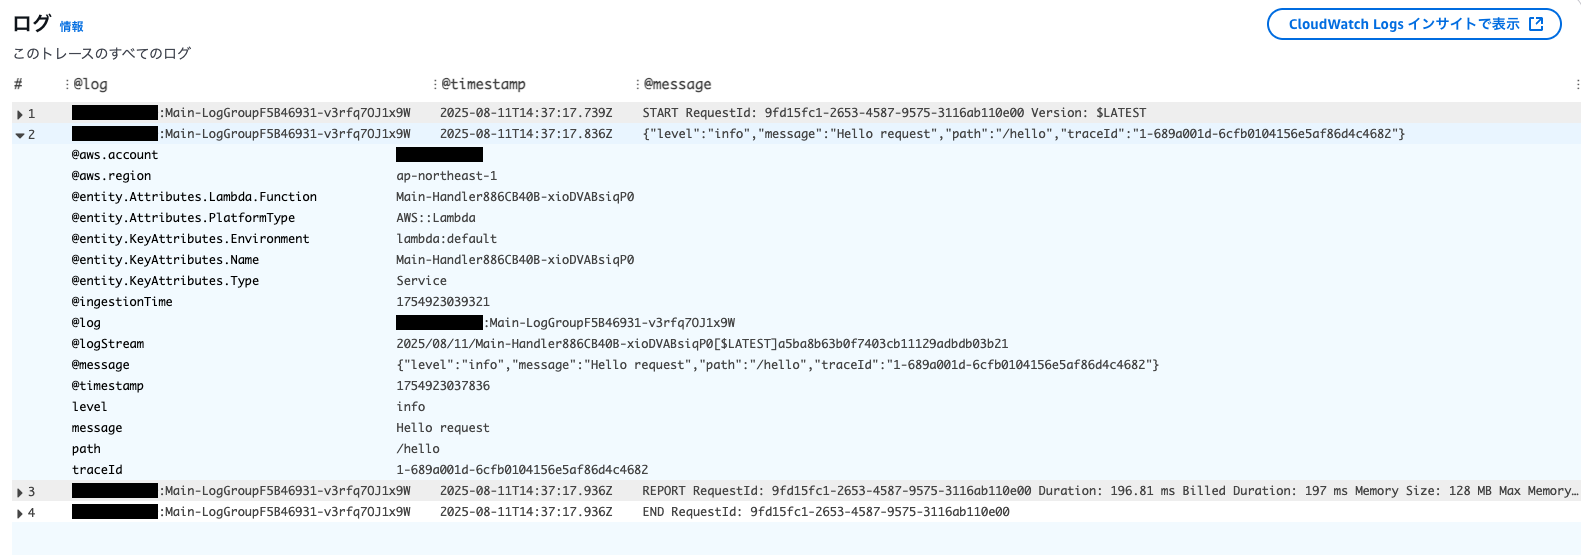1581x555 pixels.
Task: Select START RequestId message in row 1
Action: click(x=894, y=113)
